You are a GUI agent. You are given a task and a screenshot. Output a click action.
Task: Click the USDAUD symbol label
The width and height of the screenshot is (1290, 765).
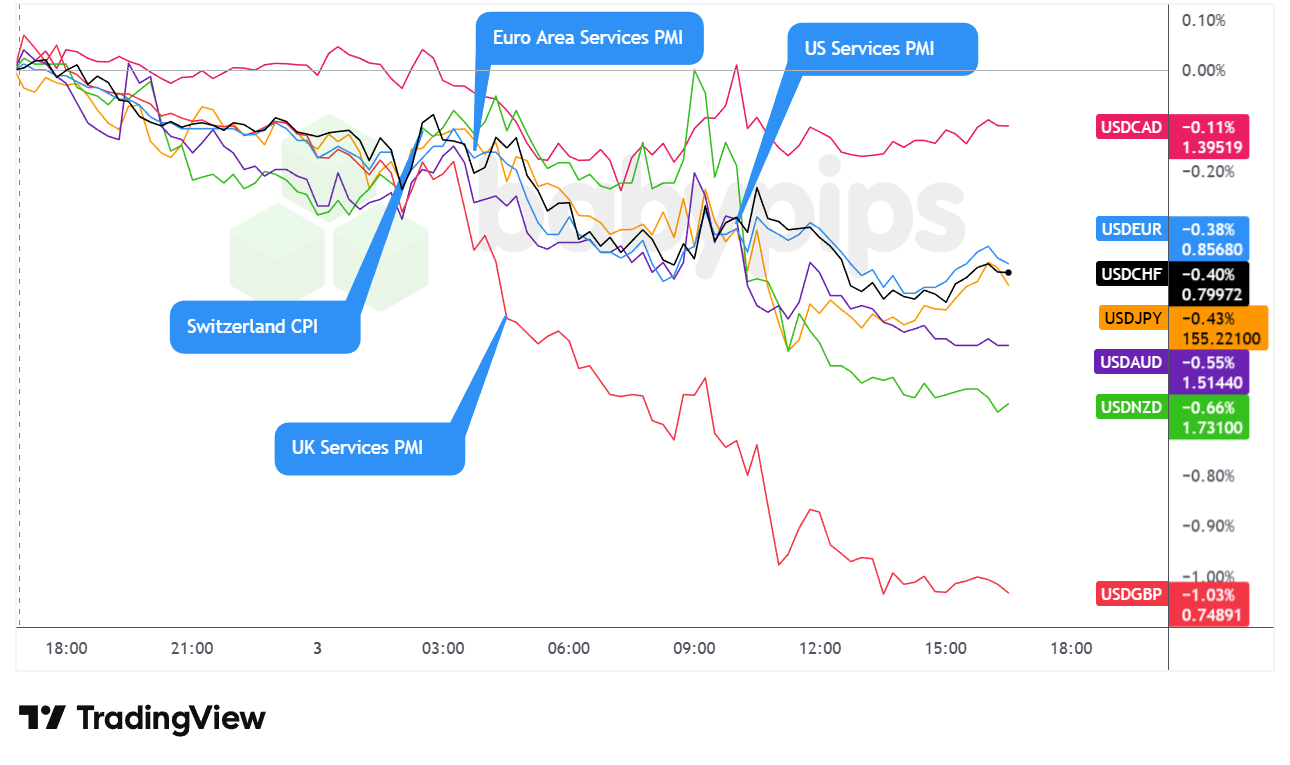tap(1131, 362)
